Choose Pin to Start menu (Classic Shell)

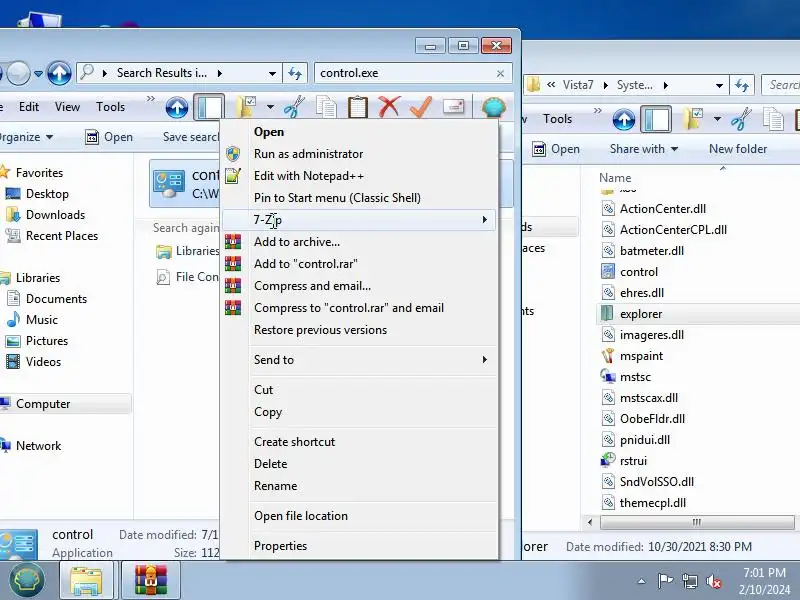359,197
